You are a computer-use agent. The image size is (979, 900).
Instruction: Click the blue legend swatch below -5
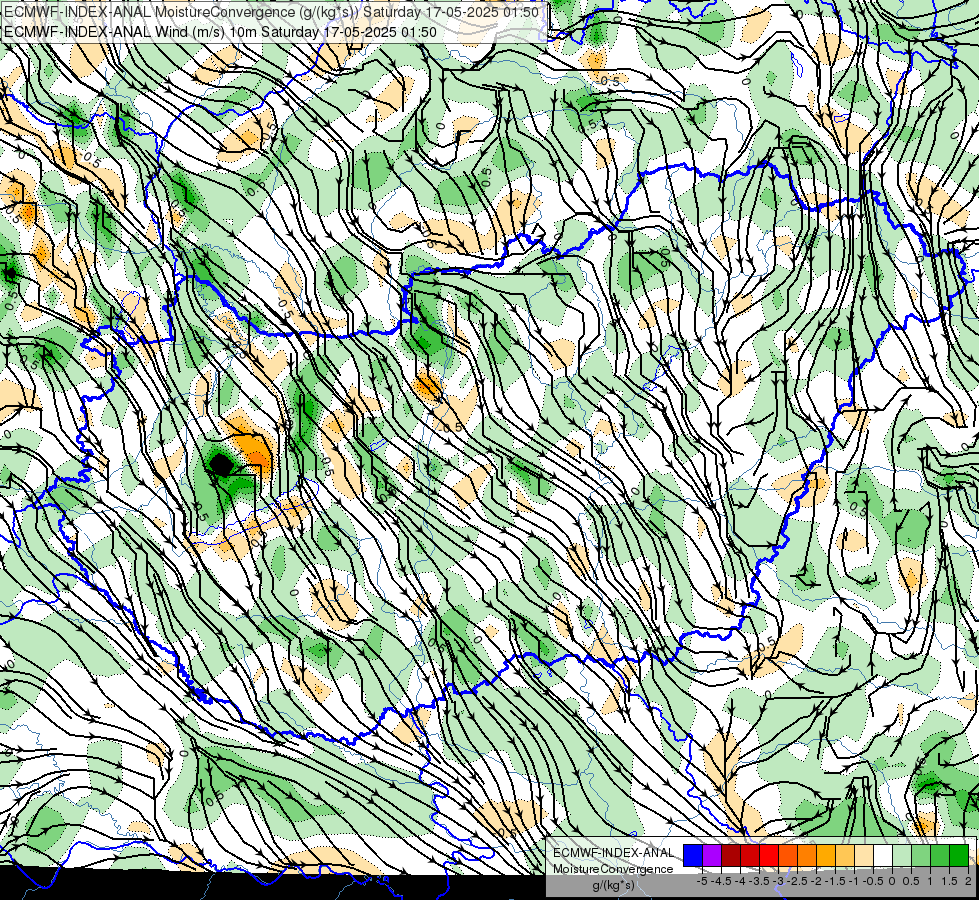click(x=693, y=855)
